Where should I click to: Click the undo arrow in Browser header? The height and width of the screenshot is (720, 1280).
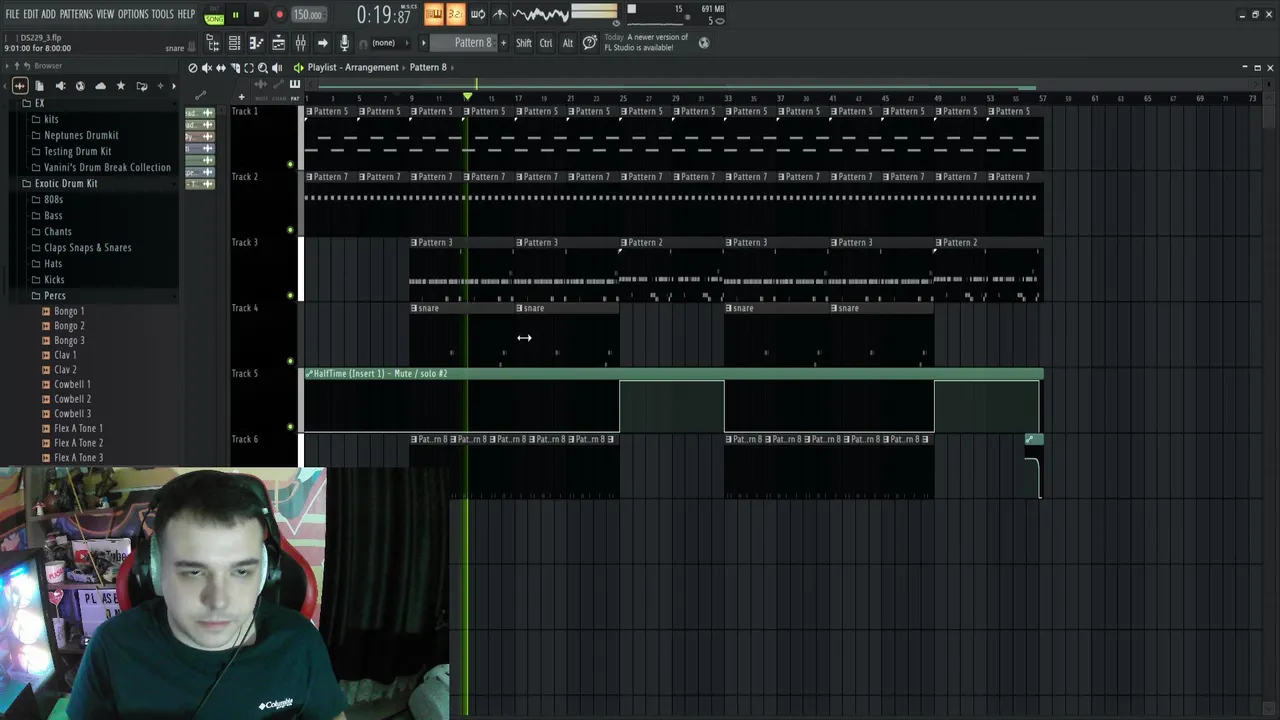tap(27, 66)
